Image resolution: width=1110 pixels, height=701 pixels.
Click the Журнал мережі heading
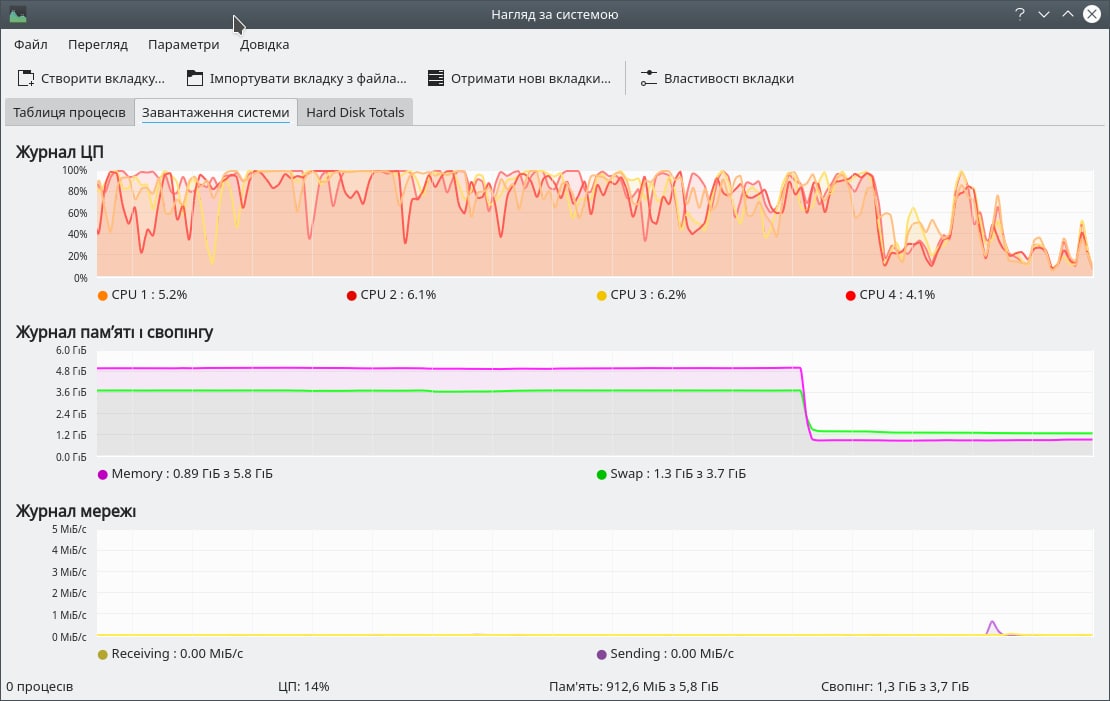[x=76, y=511]
